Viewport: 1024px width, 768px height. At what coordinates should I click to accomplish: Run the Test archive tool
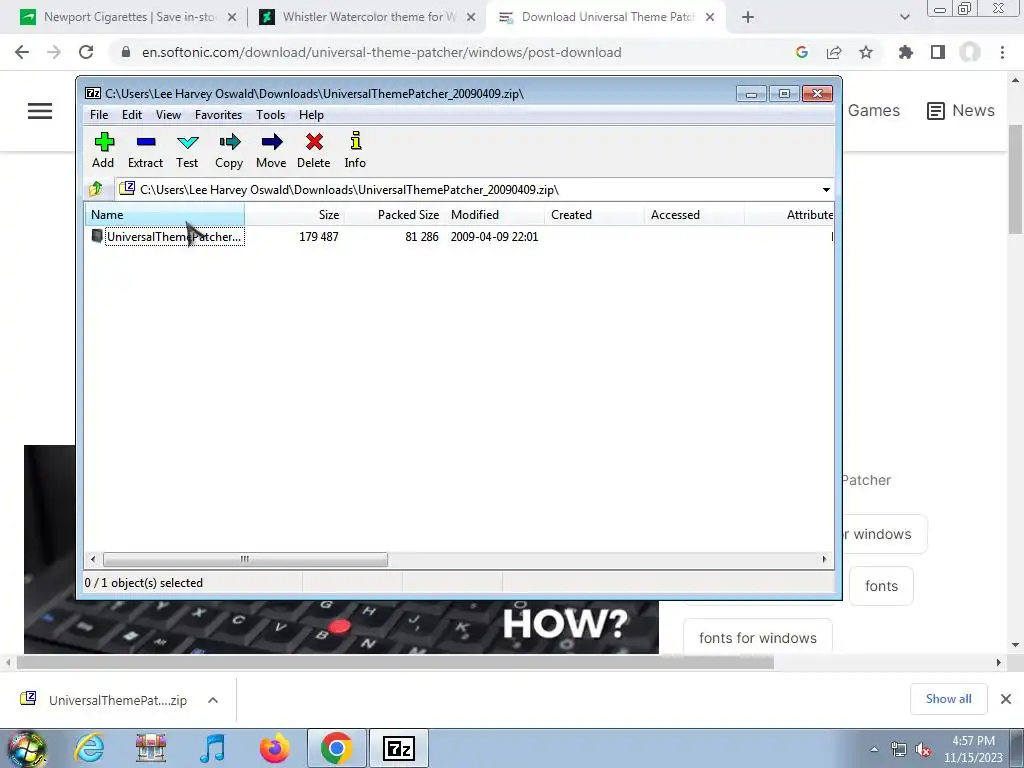(x=187, y=142)
